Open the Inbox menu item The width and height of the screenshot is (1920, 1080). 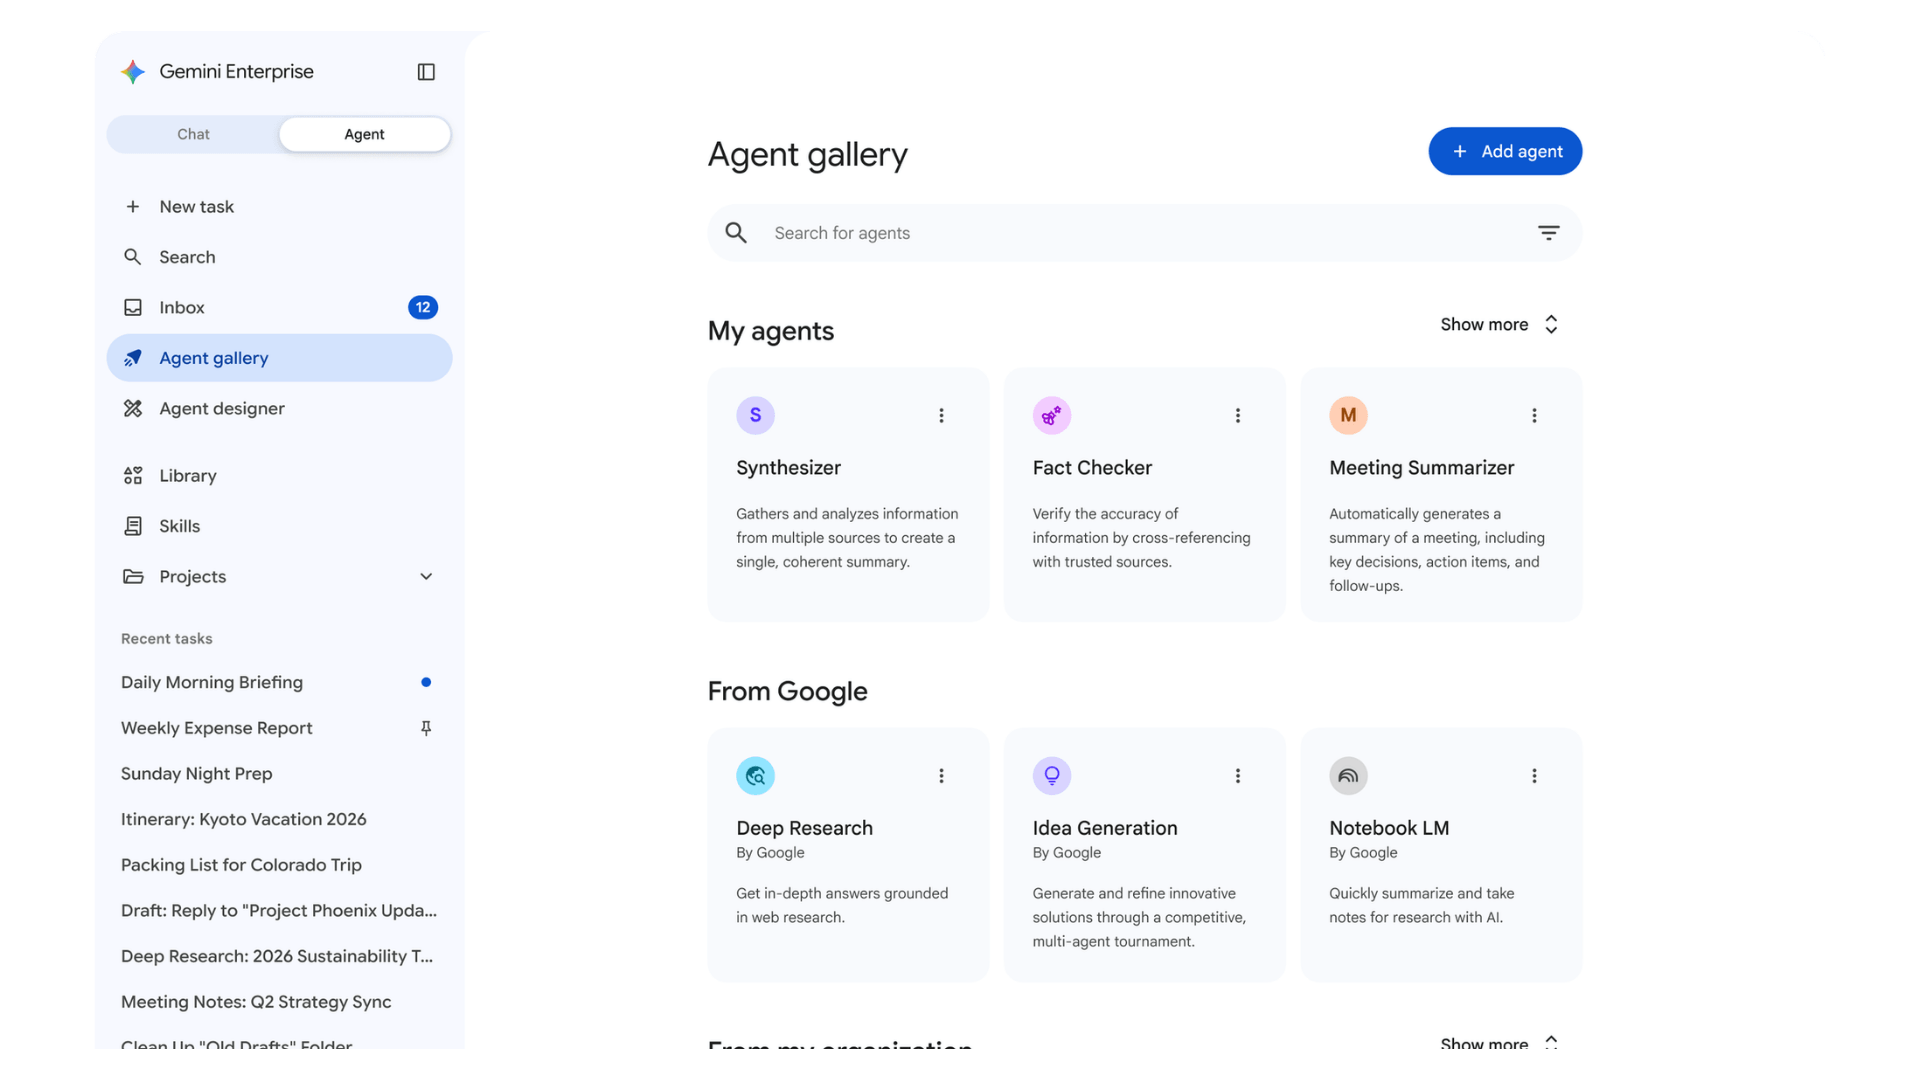(x=279, y=308)
